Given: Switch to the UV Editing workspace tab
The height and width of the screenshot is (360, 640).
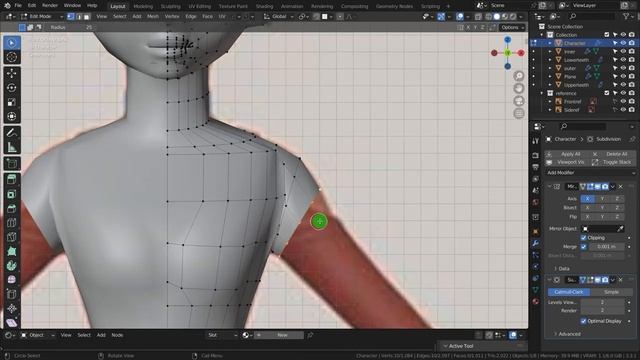Looking at the screenshot, I should pos(199,6).
